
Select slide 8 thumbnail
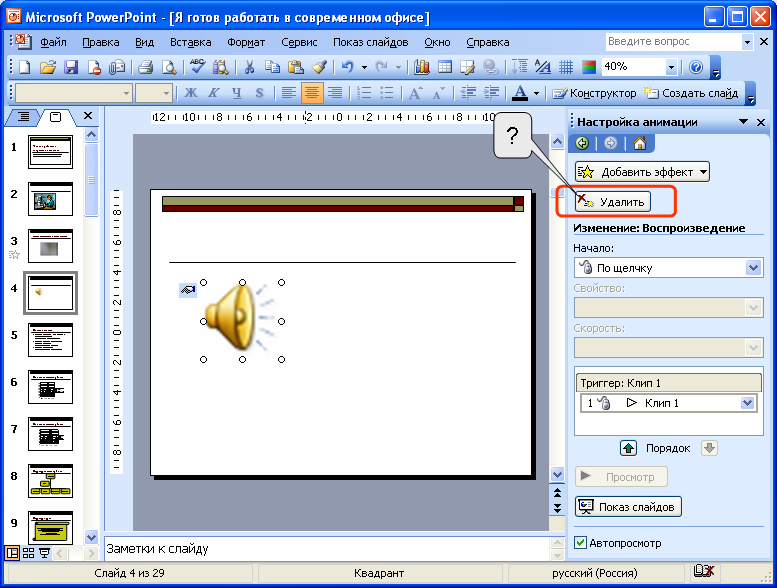(x=50, y=481)
